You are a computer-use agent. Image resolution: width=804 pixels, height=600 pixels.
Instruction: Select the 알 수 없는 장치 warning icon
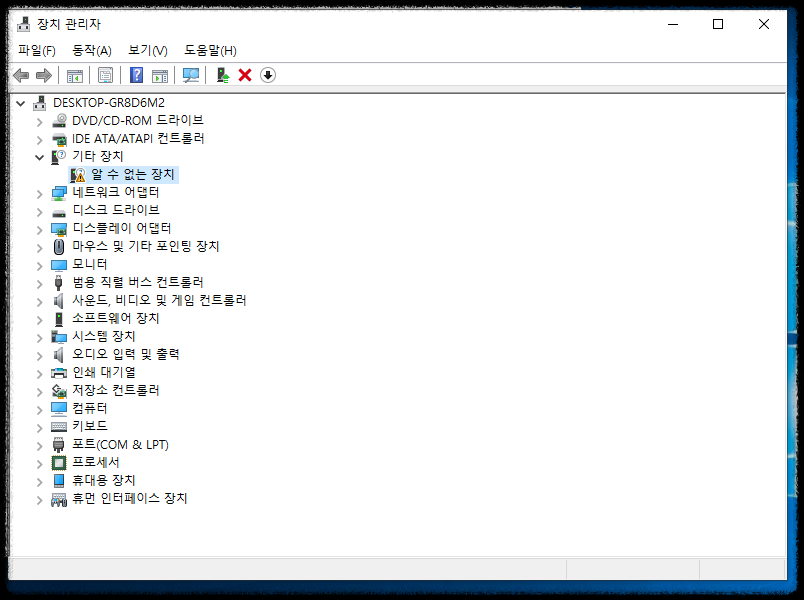coord(78,175)
